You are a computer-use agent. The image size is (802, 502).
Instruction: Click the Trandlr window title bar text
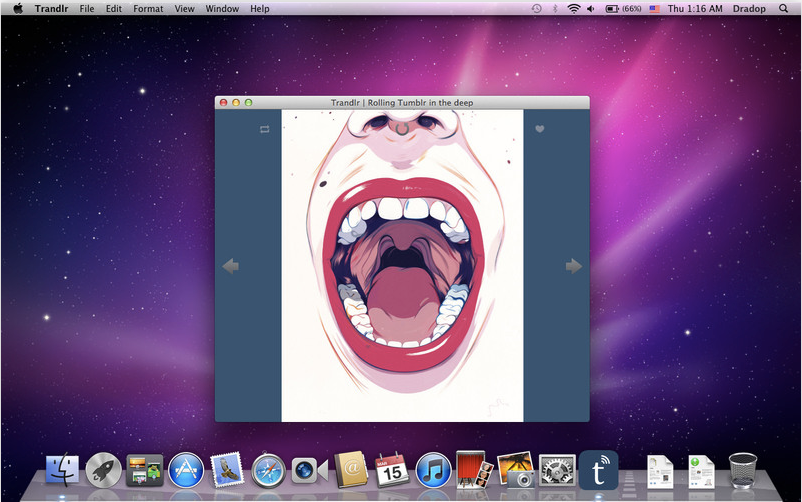pyautogui.click(x=402, y=102)
